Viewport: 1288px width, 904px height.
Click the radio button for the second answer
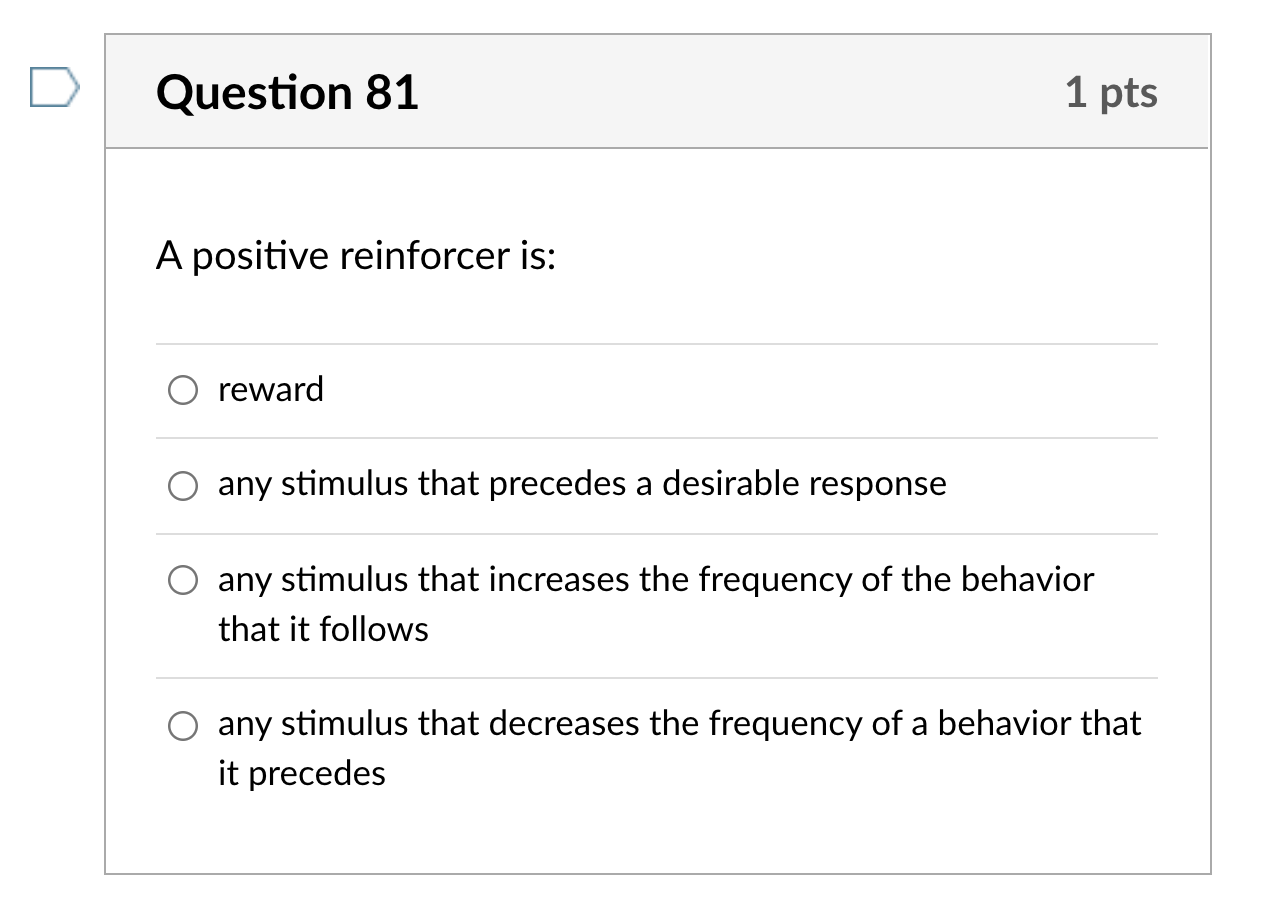point(182,486)
